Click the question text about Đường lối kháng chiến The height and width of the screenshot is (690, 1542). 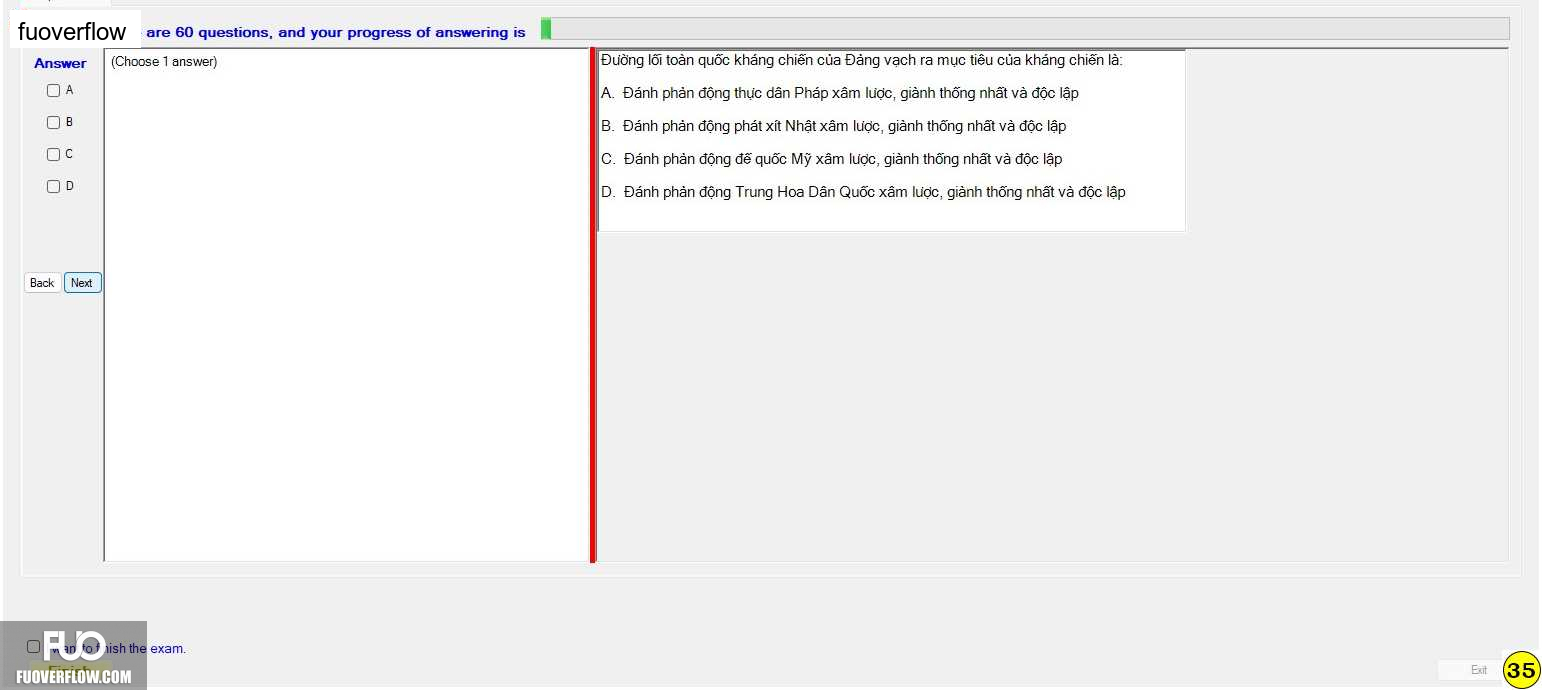point(862,60)
